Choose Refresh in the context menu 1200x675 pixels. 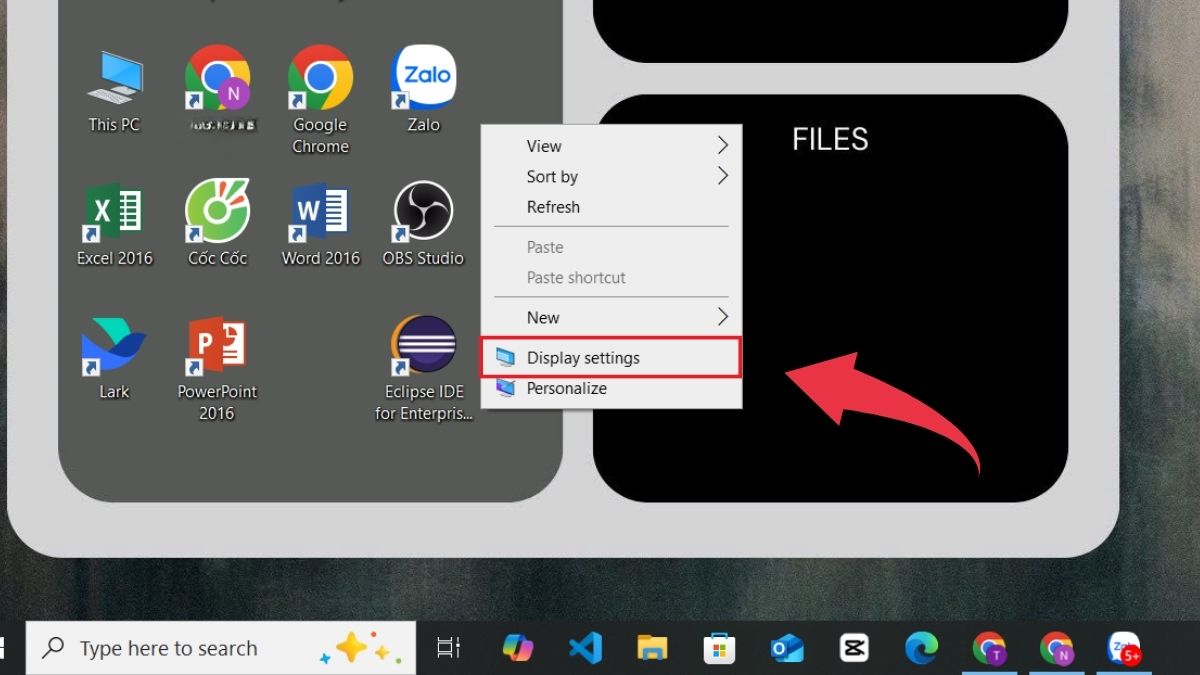[612, 207]
